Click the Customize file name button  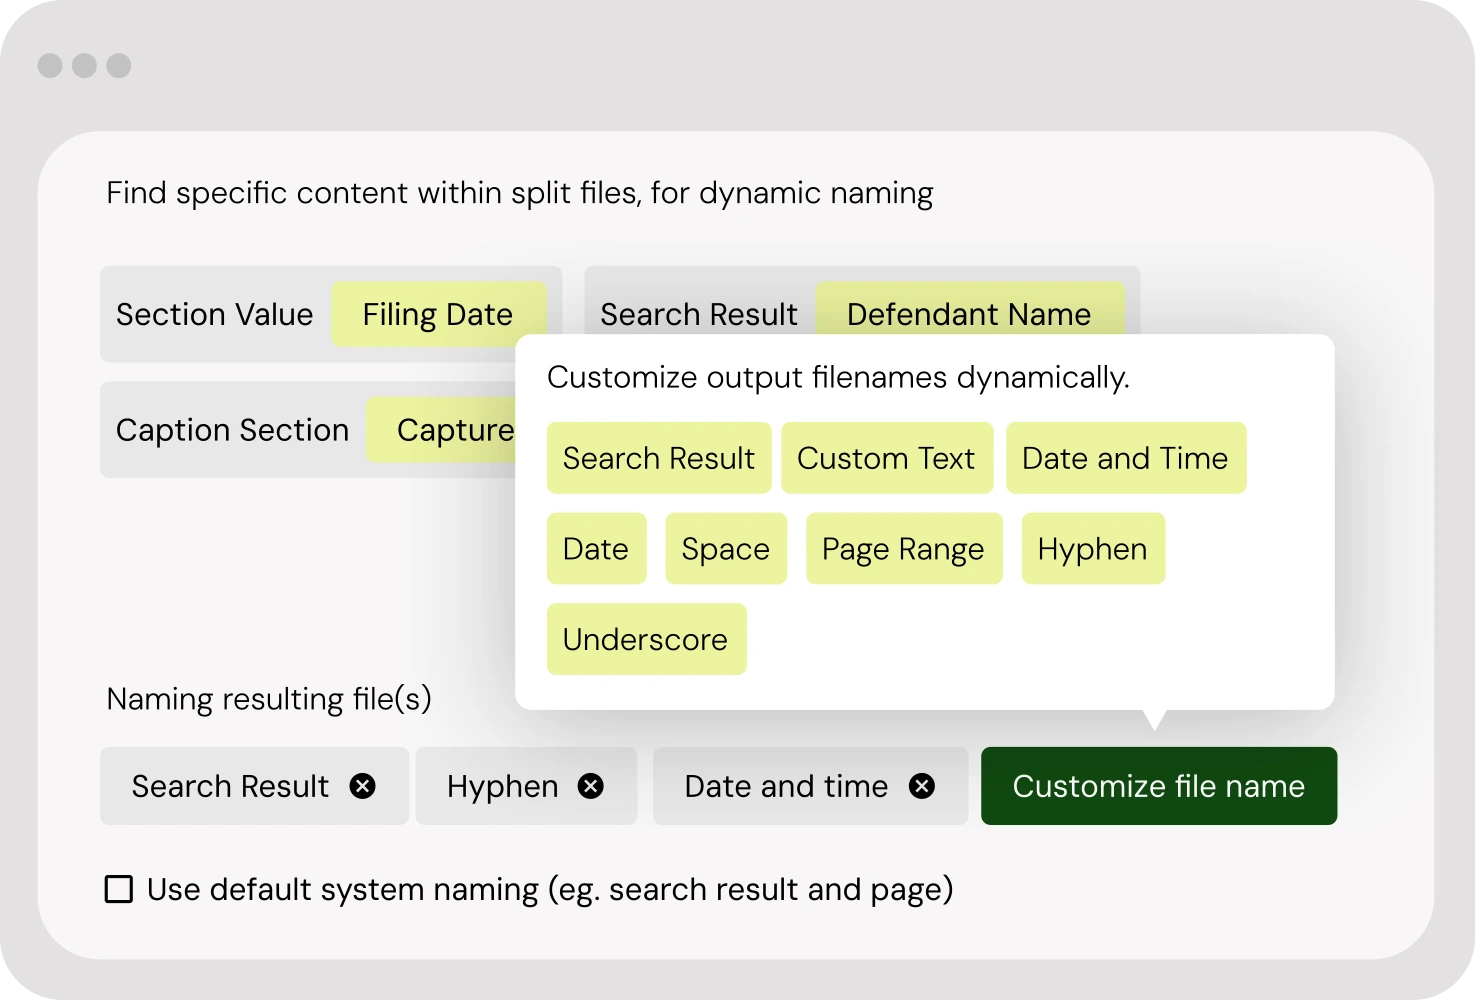point(1158,786)
